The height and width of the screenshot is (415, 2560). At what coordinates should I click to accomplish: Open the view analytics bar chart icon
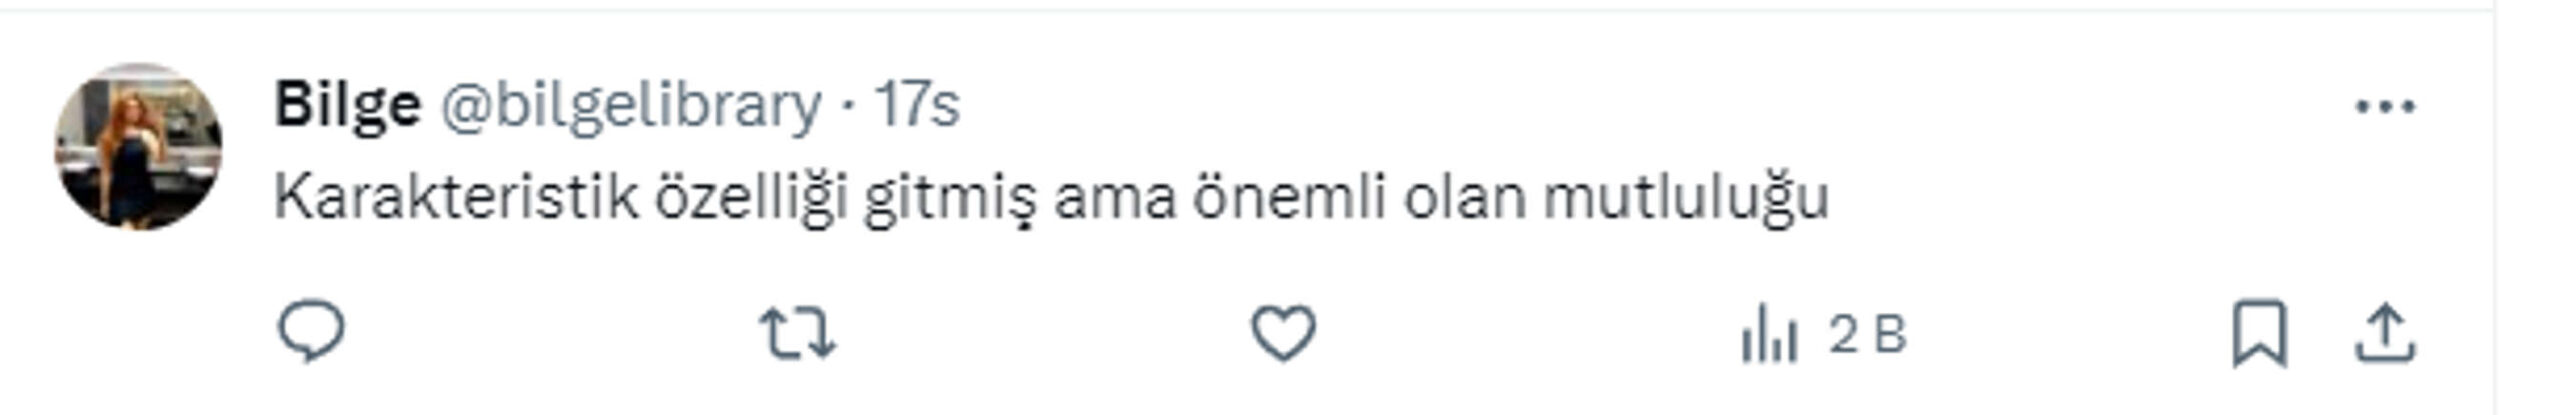click(x=1769, y=336)
